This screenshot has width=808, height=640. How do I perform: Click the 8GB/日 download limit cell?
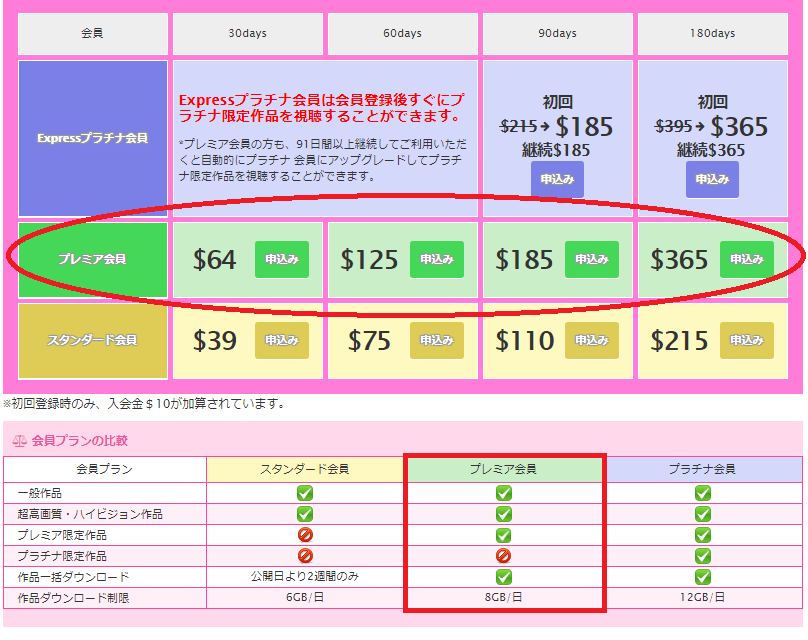coord(504,598)
